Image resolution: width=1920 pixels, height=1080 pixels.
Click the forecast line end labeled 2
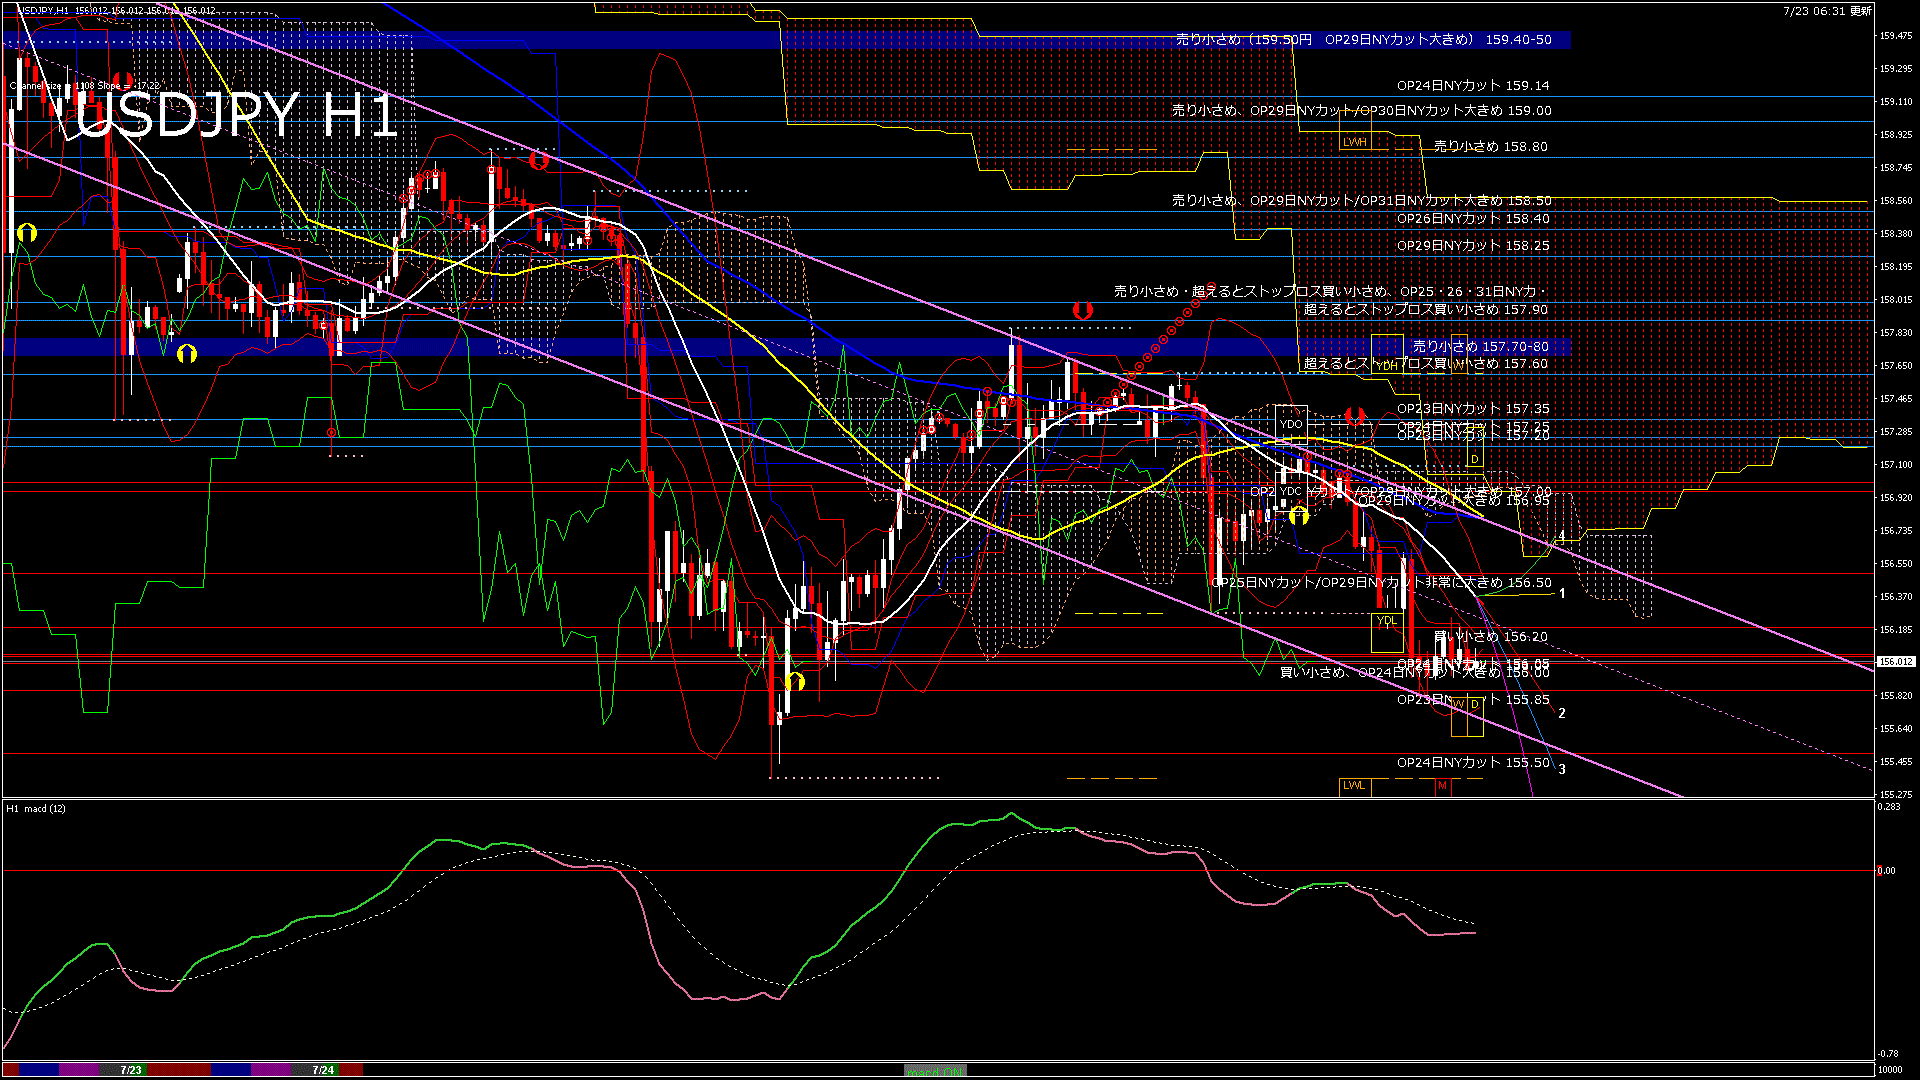(1562, 713)
